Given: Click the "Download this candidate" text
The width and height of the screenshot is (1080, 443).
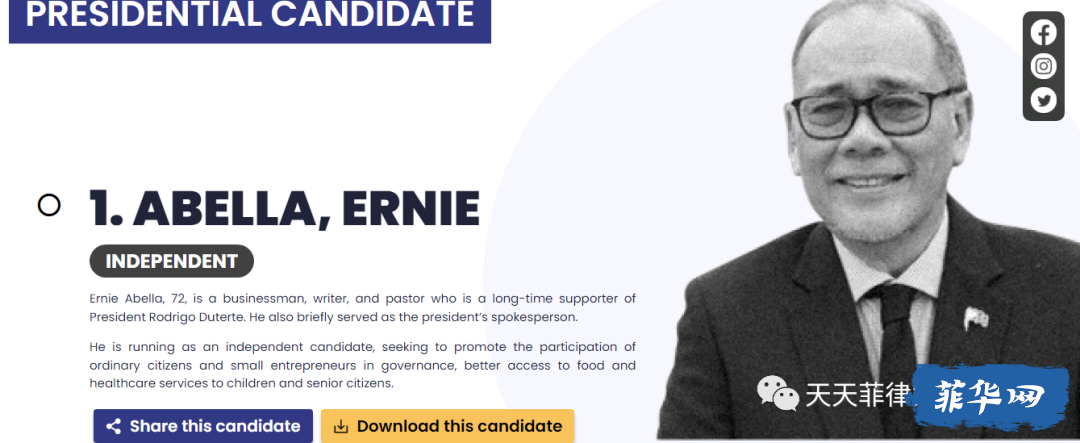Looking at the screenshot, I should pos(459,426).
